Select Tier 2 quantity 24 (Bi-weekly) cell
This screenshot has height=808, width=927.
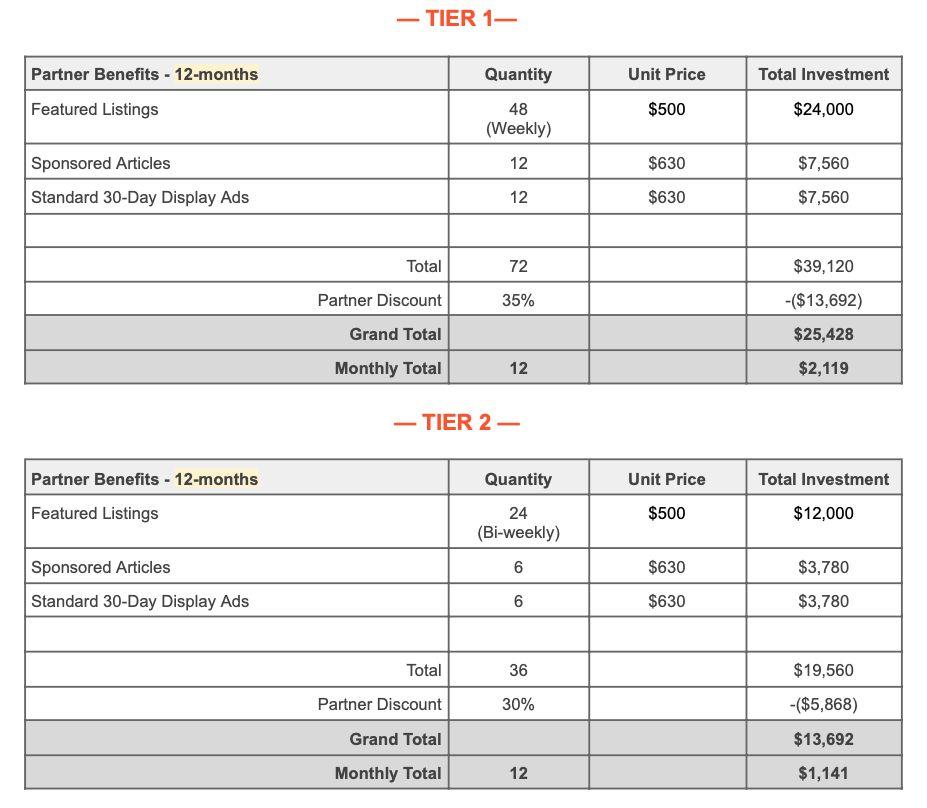[x=518, y=521]
